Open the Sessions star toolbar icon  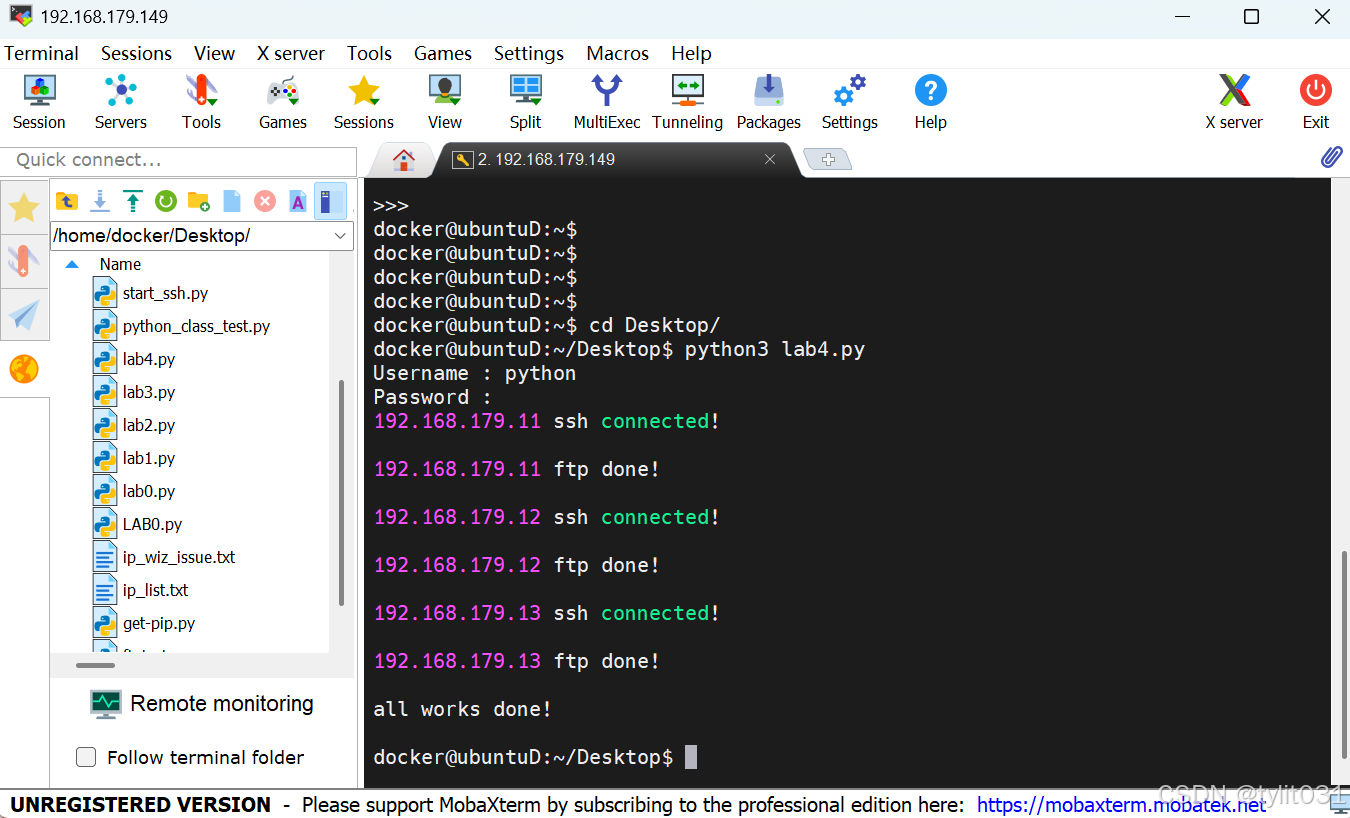[364, 102]
